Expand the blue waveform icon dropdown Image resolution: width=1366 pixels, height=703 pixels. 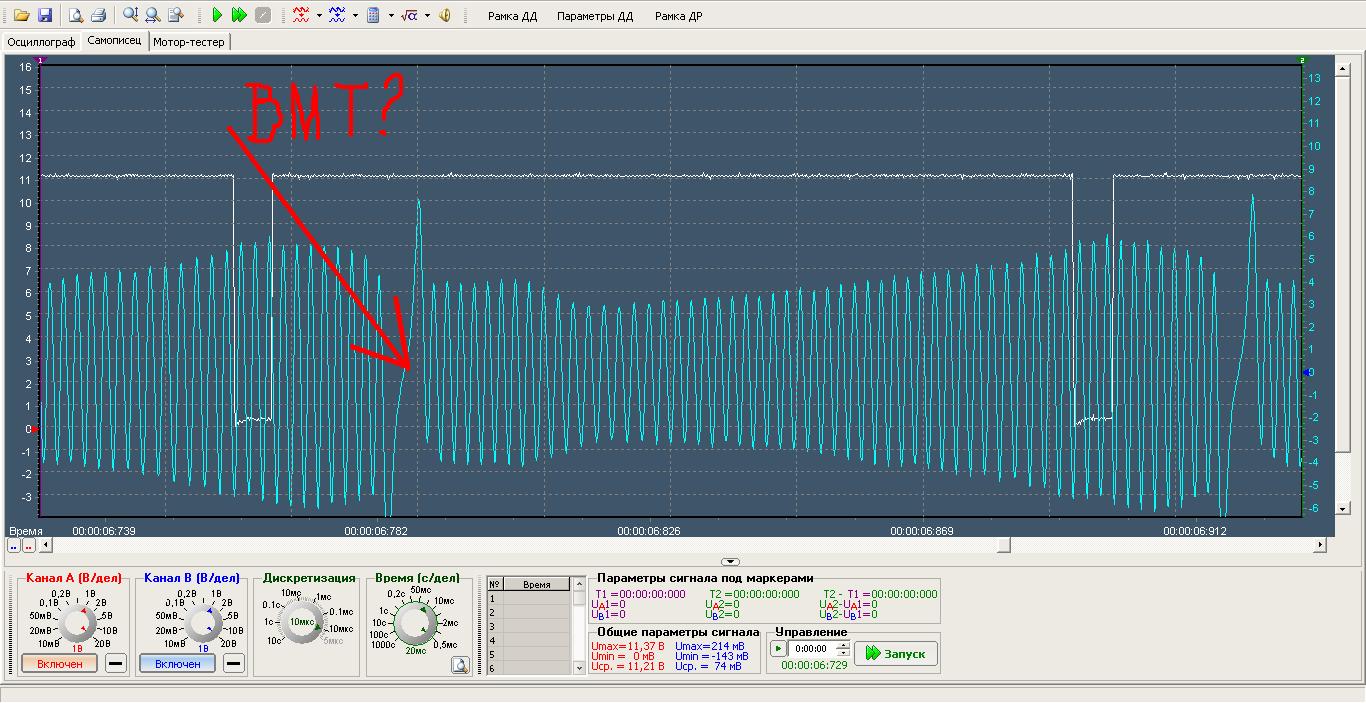355,15
